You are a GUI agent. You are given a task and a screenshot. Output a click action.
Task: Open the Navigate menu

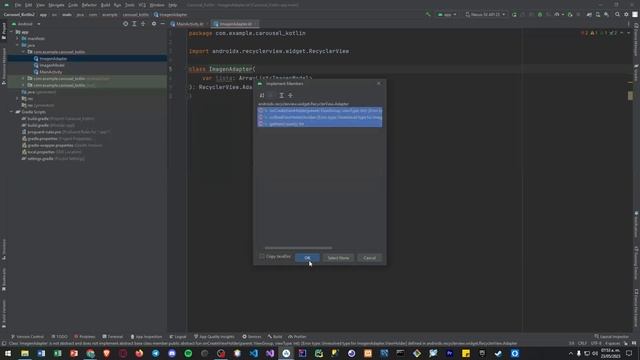coord(56,5)
